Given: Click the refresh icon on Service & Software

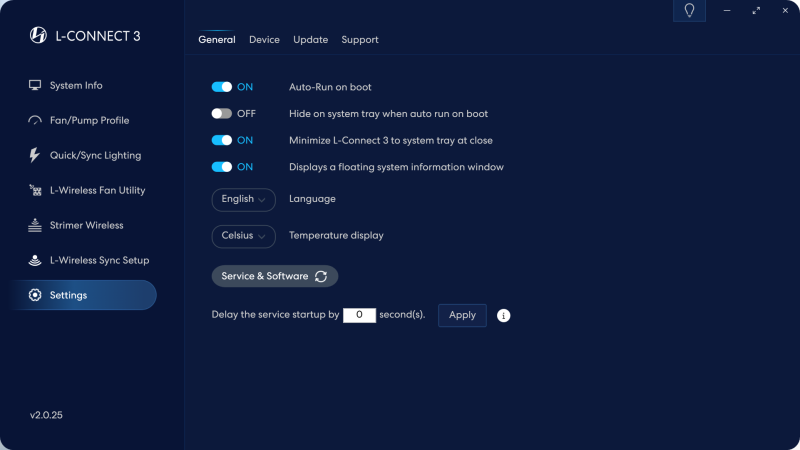Looking at the screenshot, I should [321, 276].
